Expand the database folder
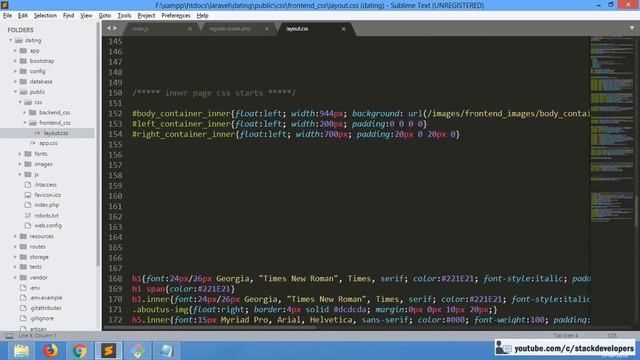The image size is (640, 360). tap(16, 82)
